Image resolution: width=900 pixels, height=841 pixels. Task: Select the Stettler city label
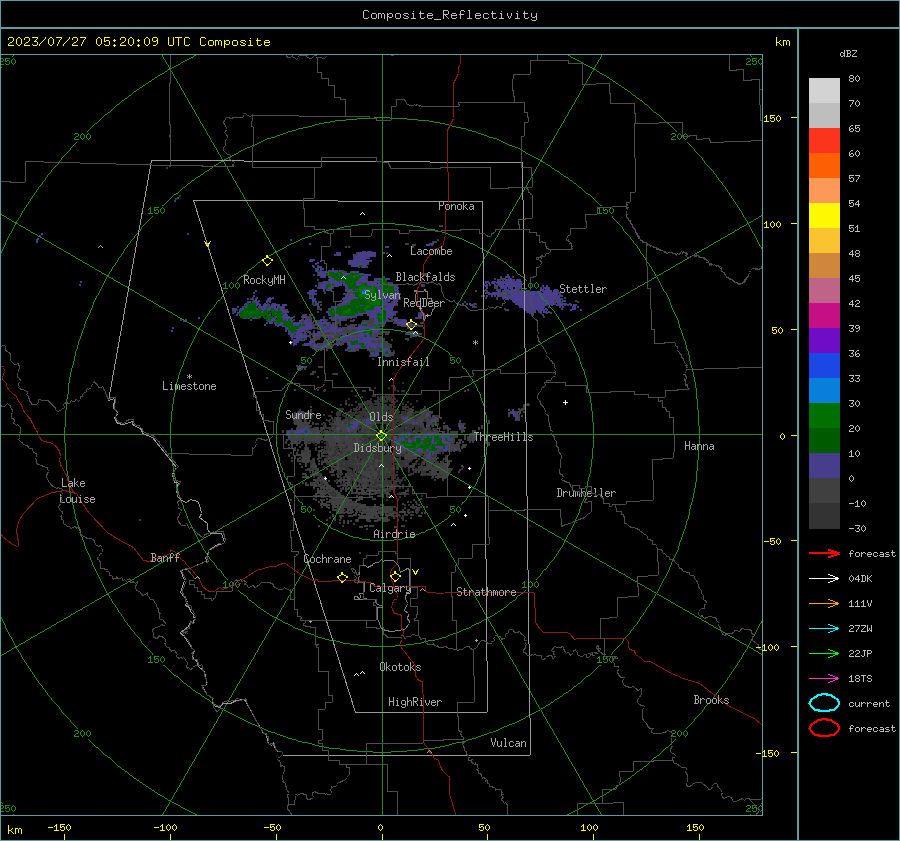(583, 289)
